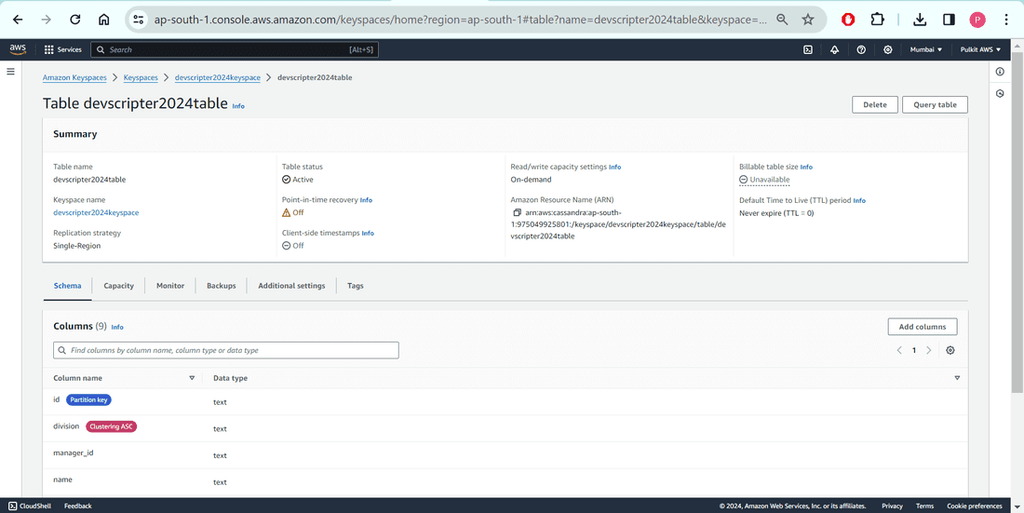Switch to the Backups tab
Image resolution: width=1024 pixels, height=513 pixels.
point(221,286)
